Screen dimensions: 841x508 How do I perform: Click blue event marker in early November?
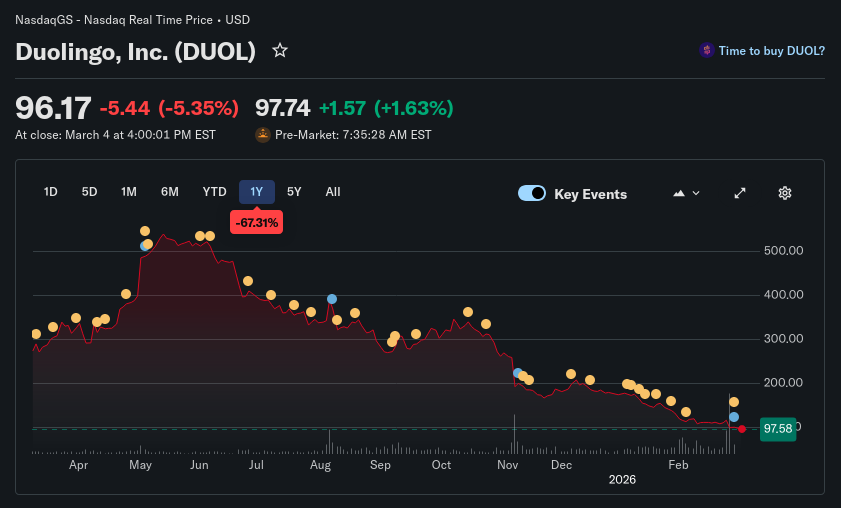517,373
